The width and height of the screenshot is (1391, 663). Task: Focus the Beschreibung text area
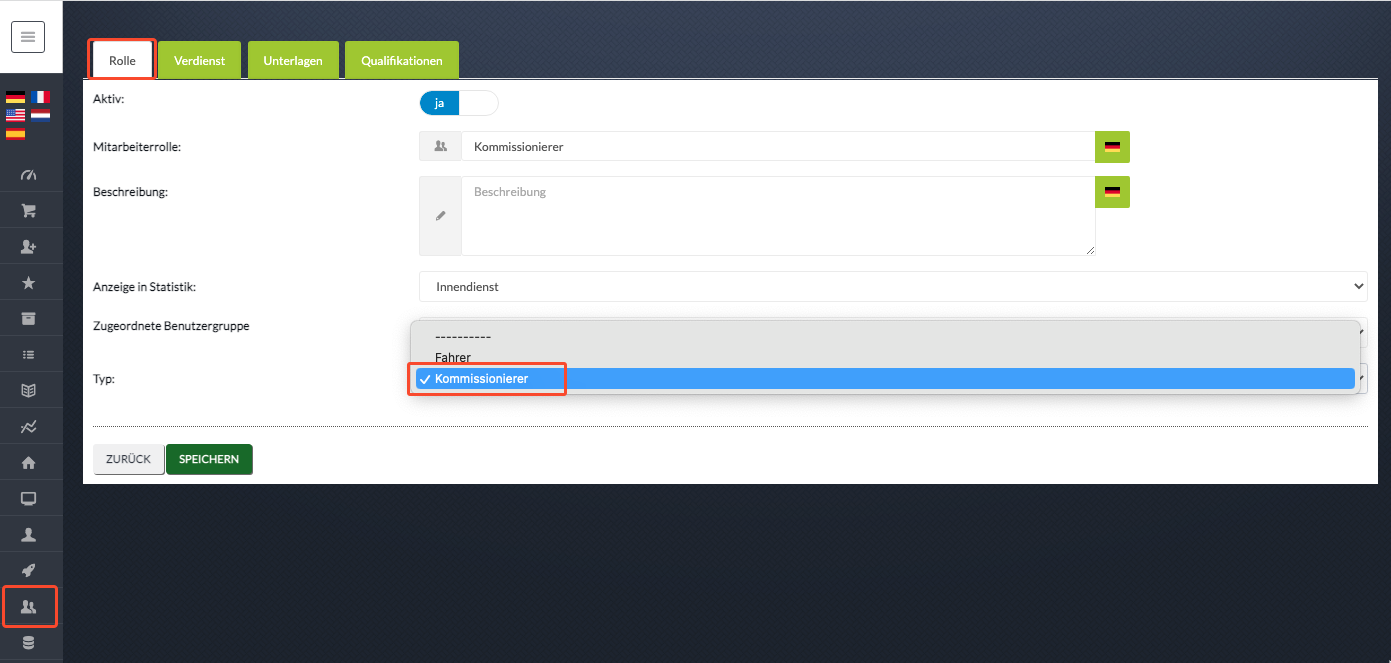point(778,216)
